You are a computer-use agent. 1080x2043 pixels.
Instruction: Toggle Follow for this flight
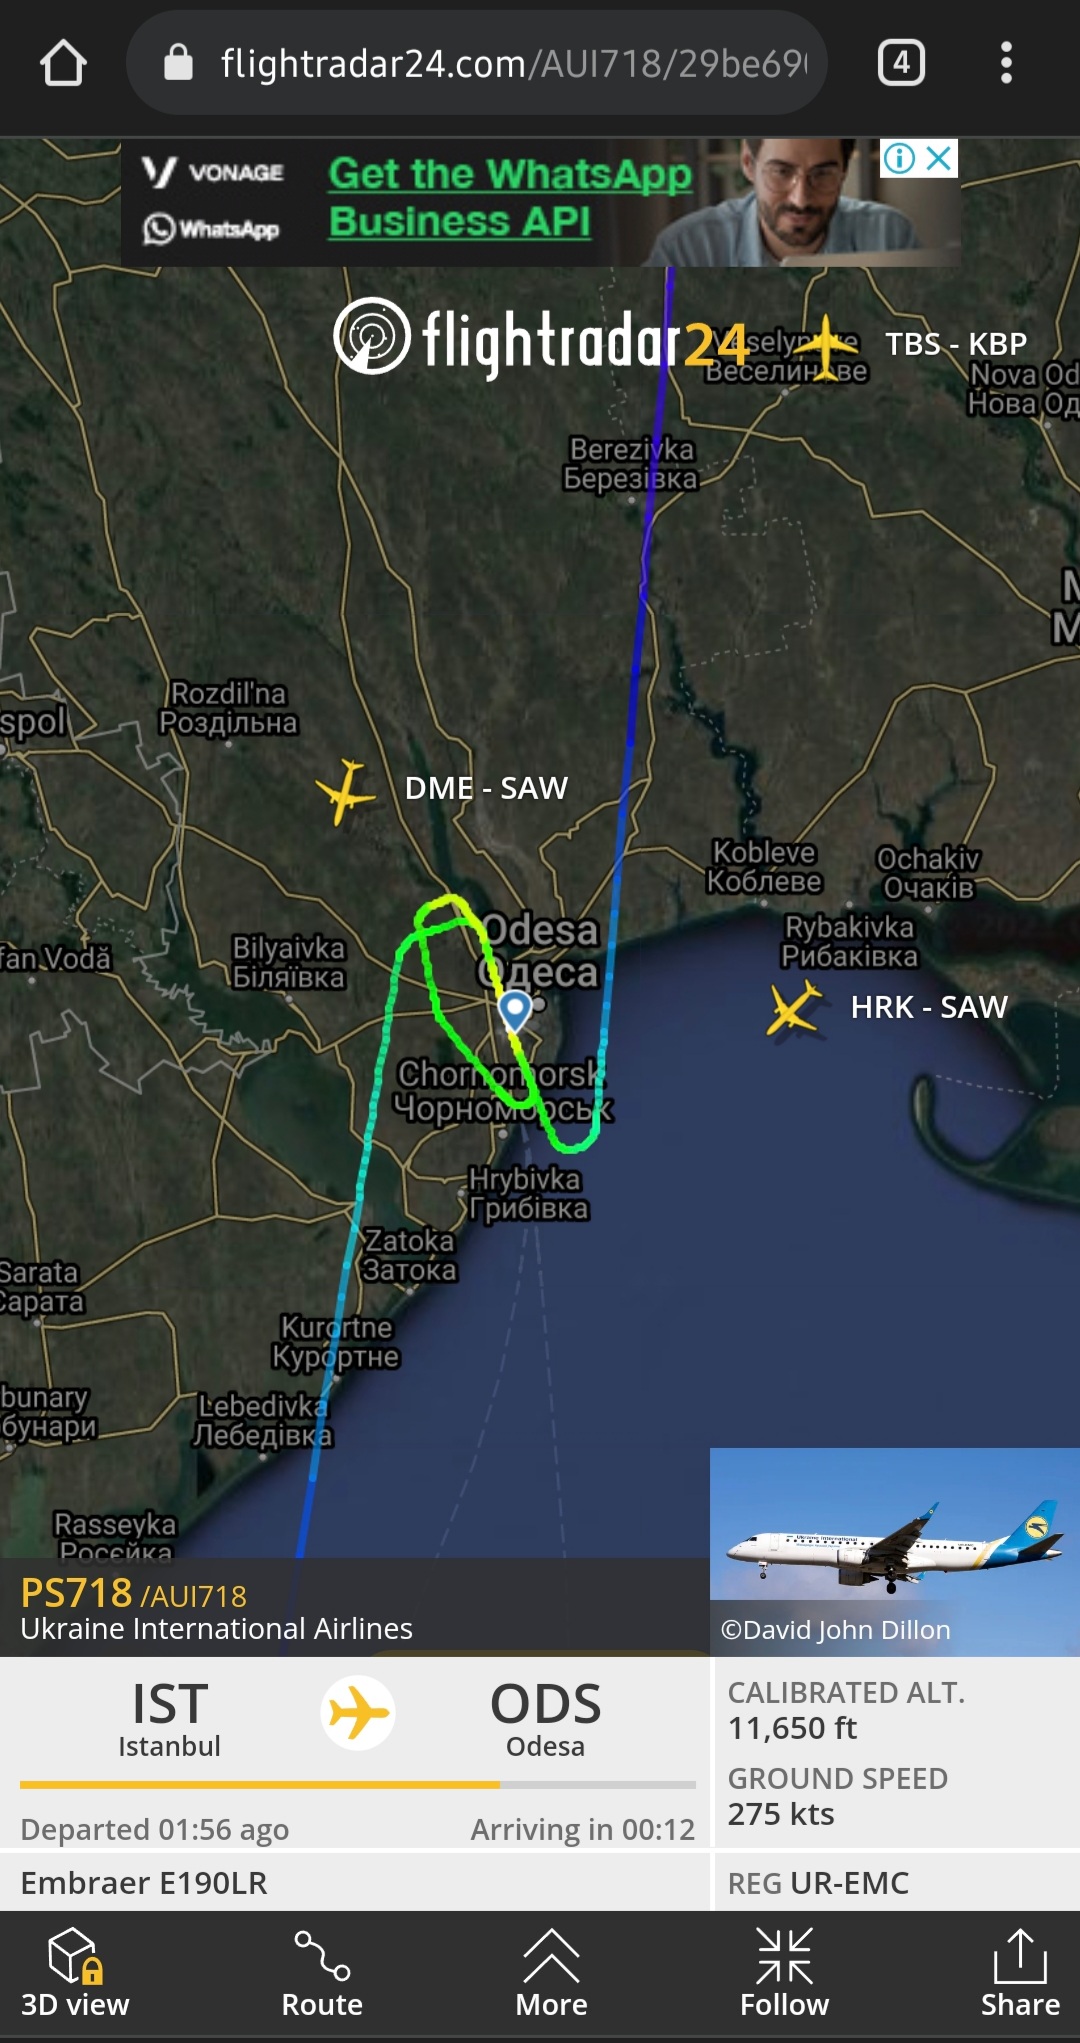coord(785,1974)
